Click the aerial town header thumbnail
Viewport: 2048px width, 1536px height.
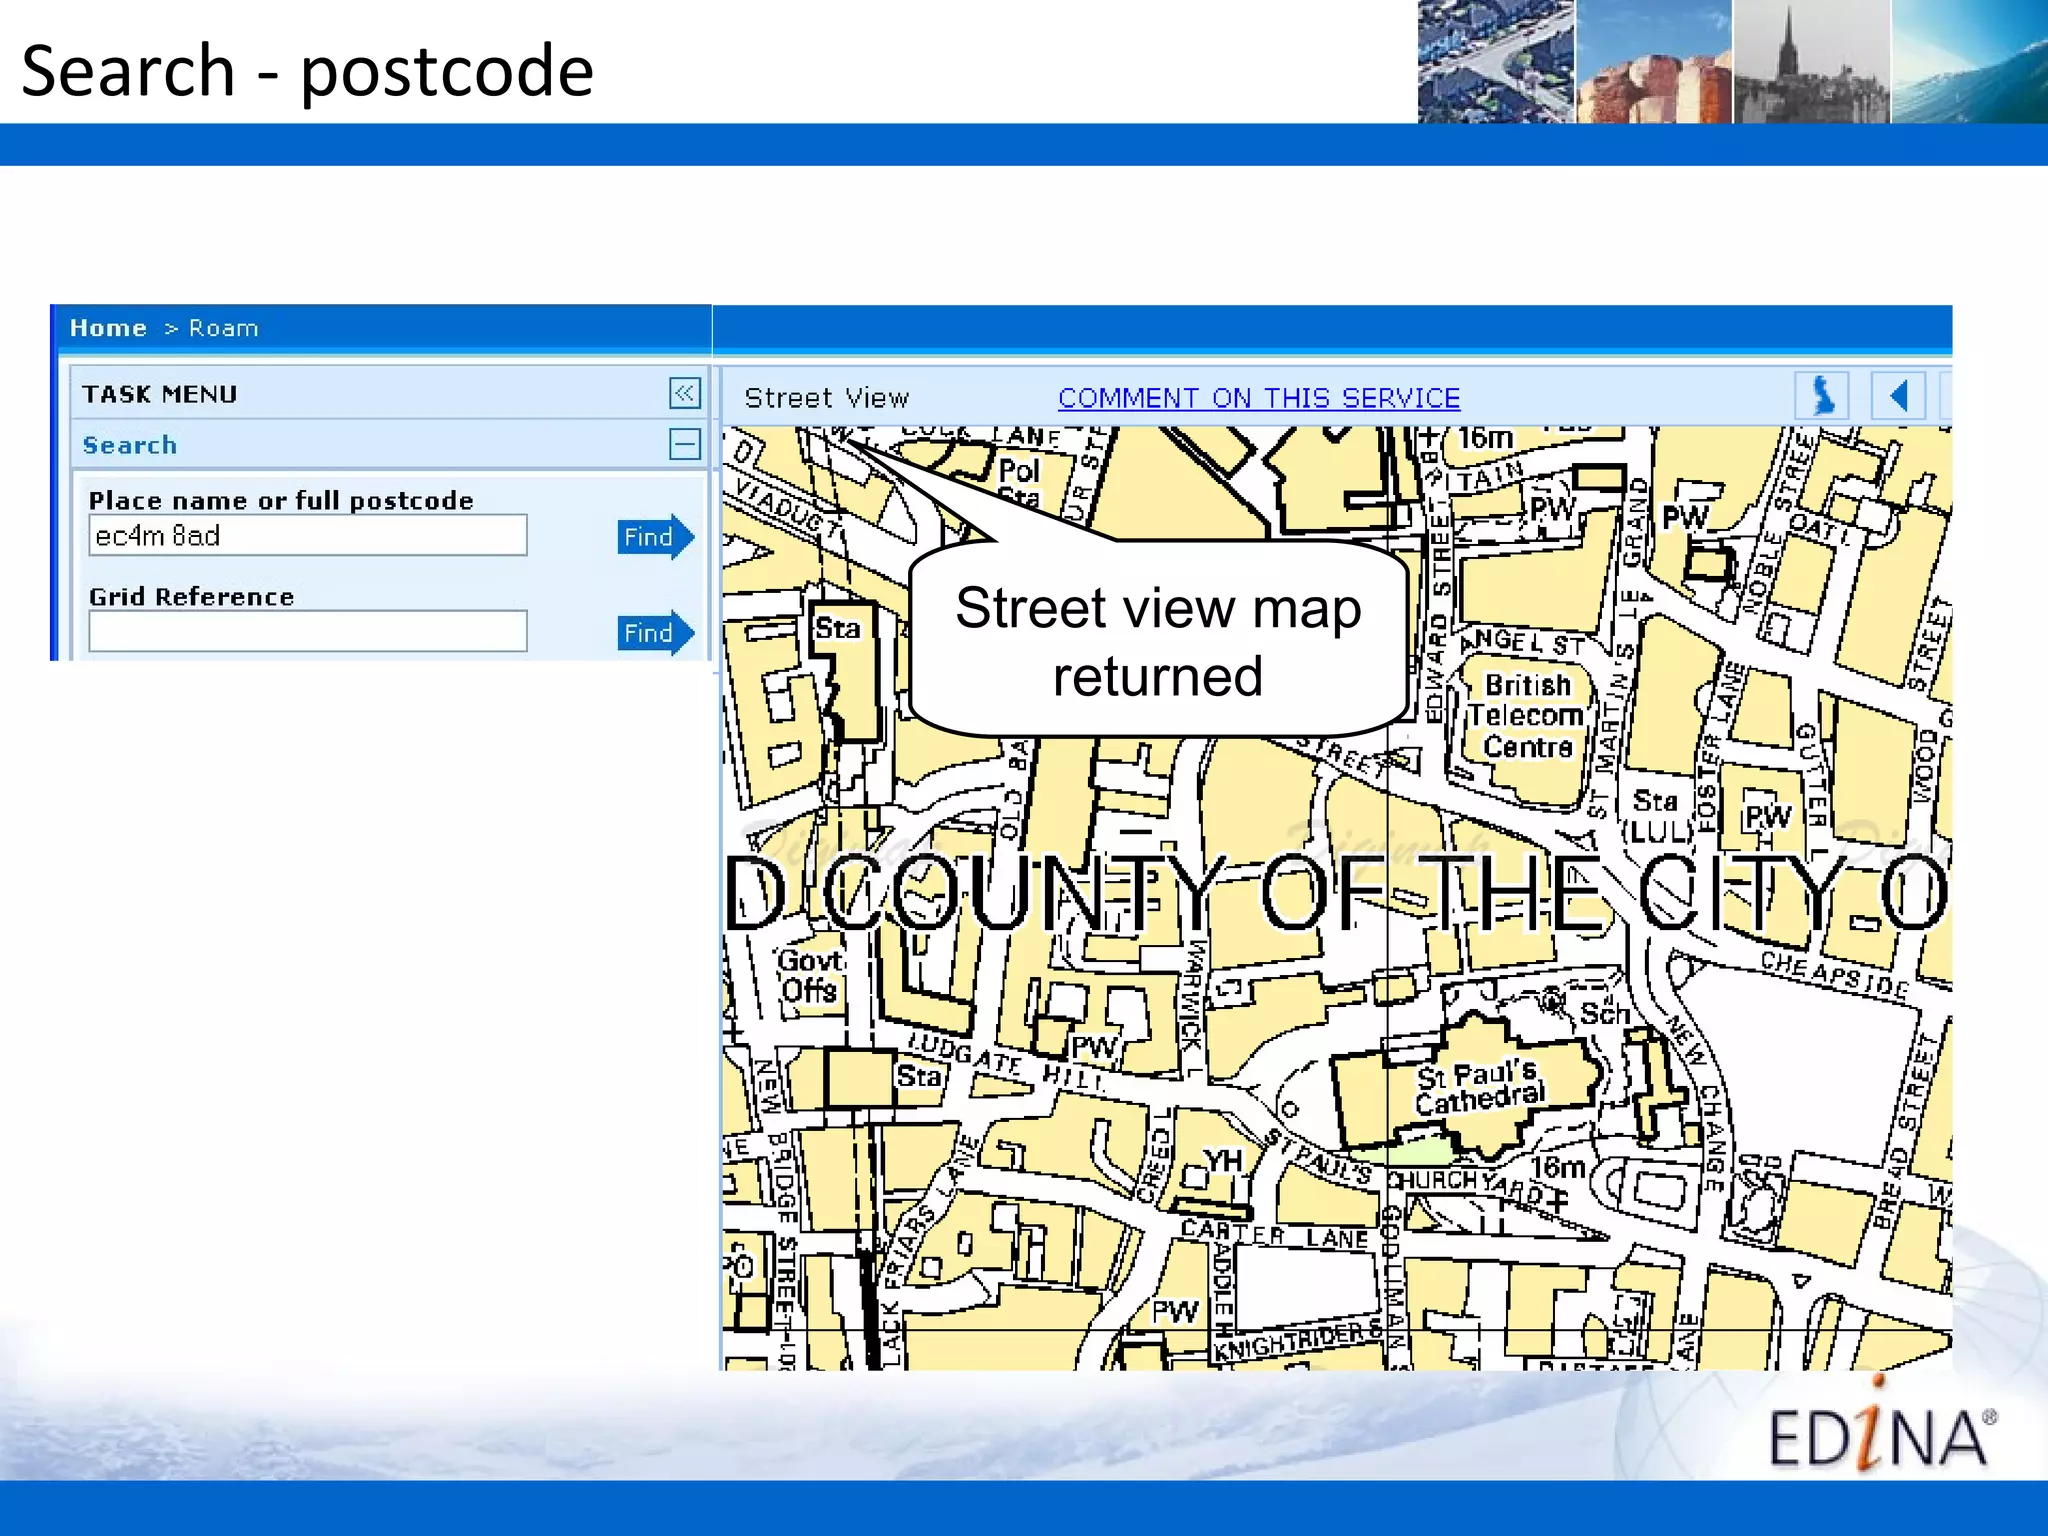(x=1496, y=62)
